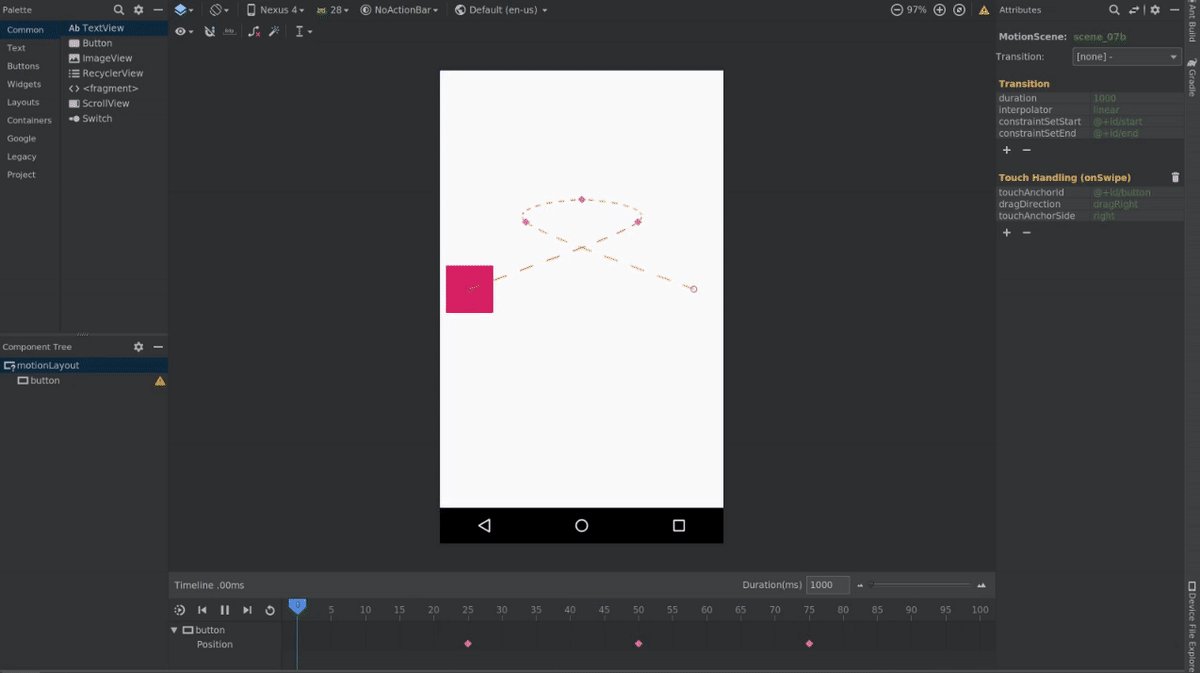
Task: Click the zoom-in icon above Attributes
Action: click(x=938, y=9)
